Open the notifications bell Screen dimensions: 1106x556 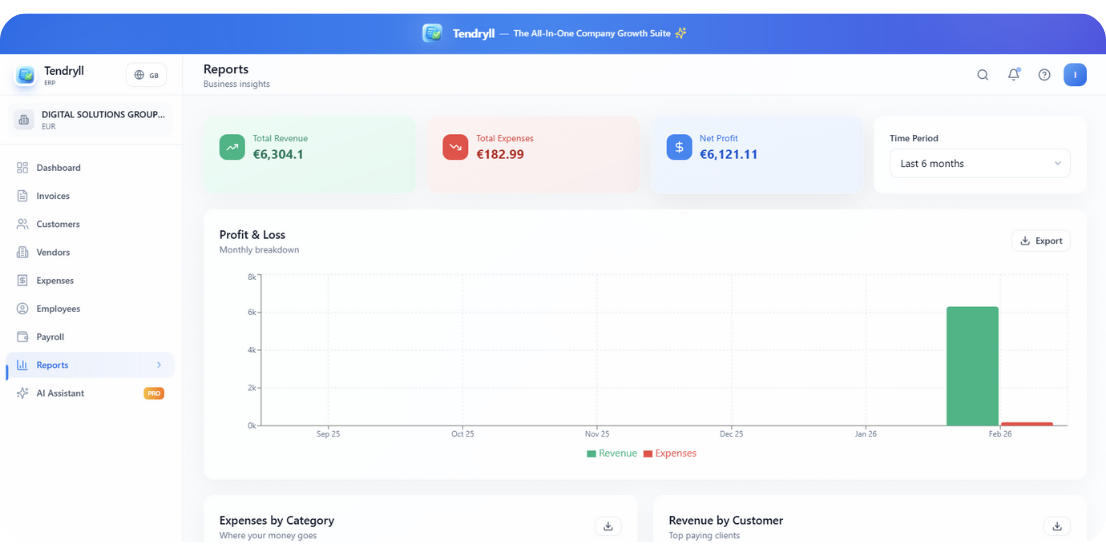tap(1013, 75)
